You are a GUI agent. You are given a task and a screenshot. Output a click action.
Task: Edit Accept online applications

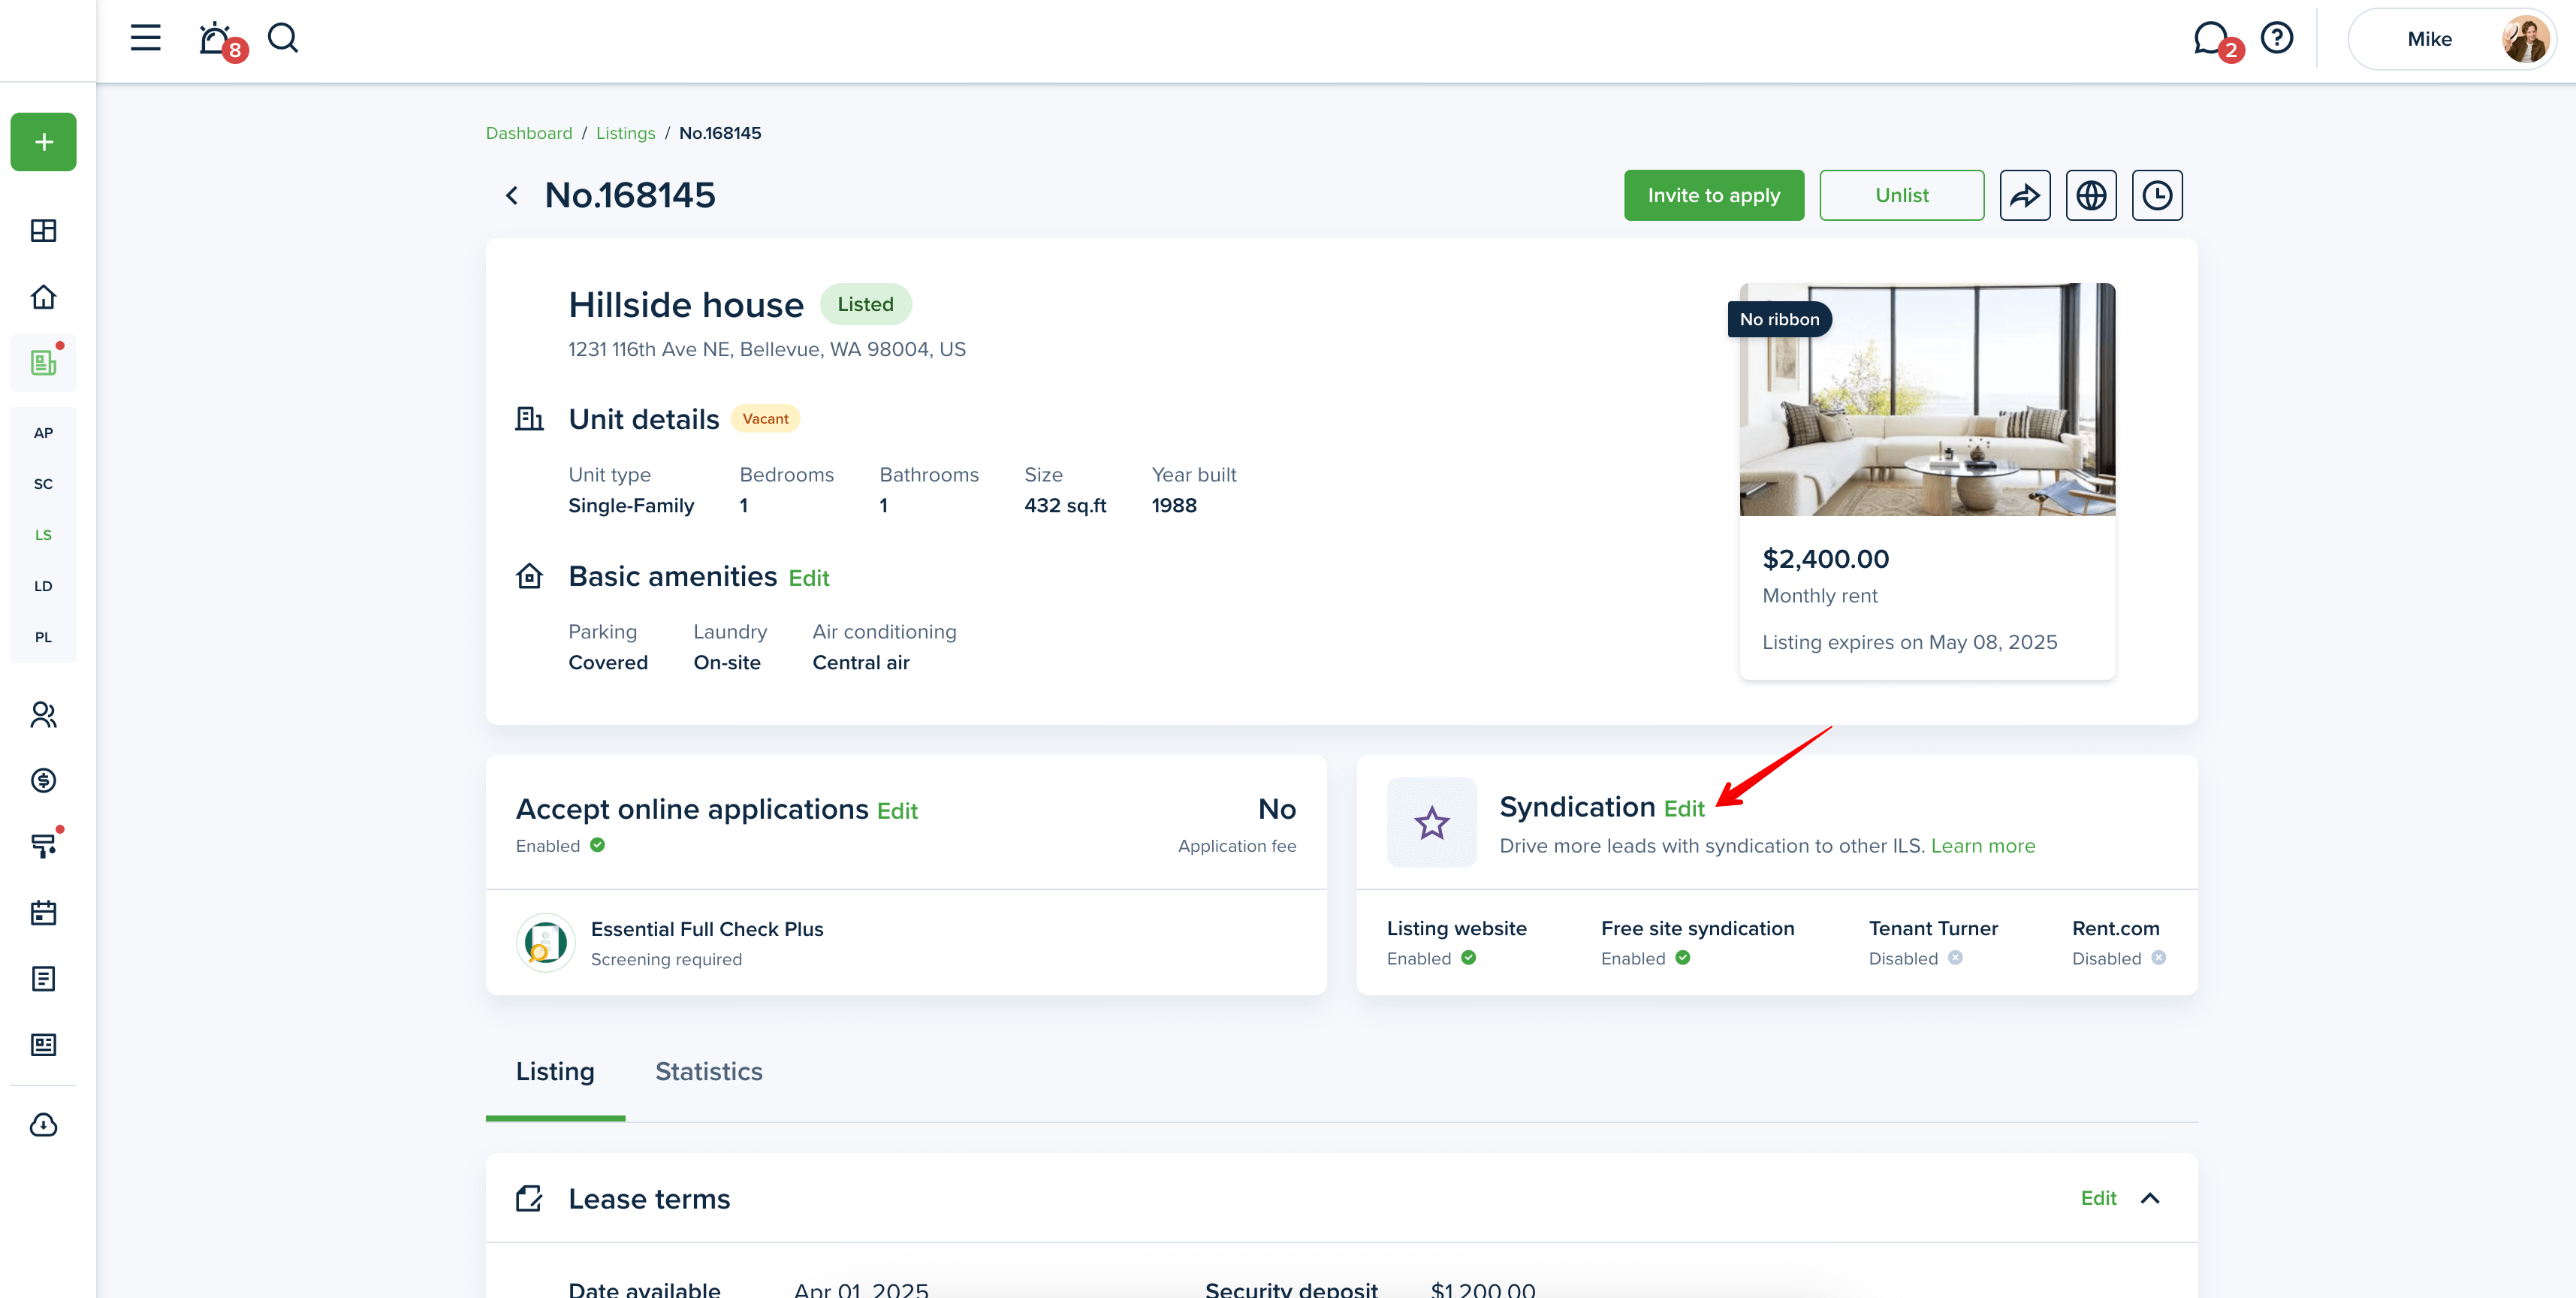pos(897,811)
